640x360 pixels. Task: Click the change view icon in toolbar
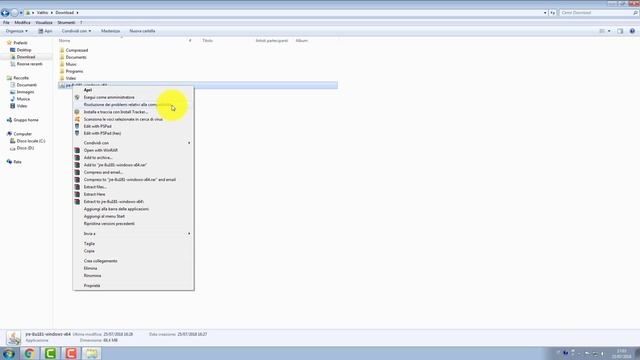pyautogui.click(x=602, y=31)
